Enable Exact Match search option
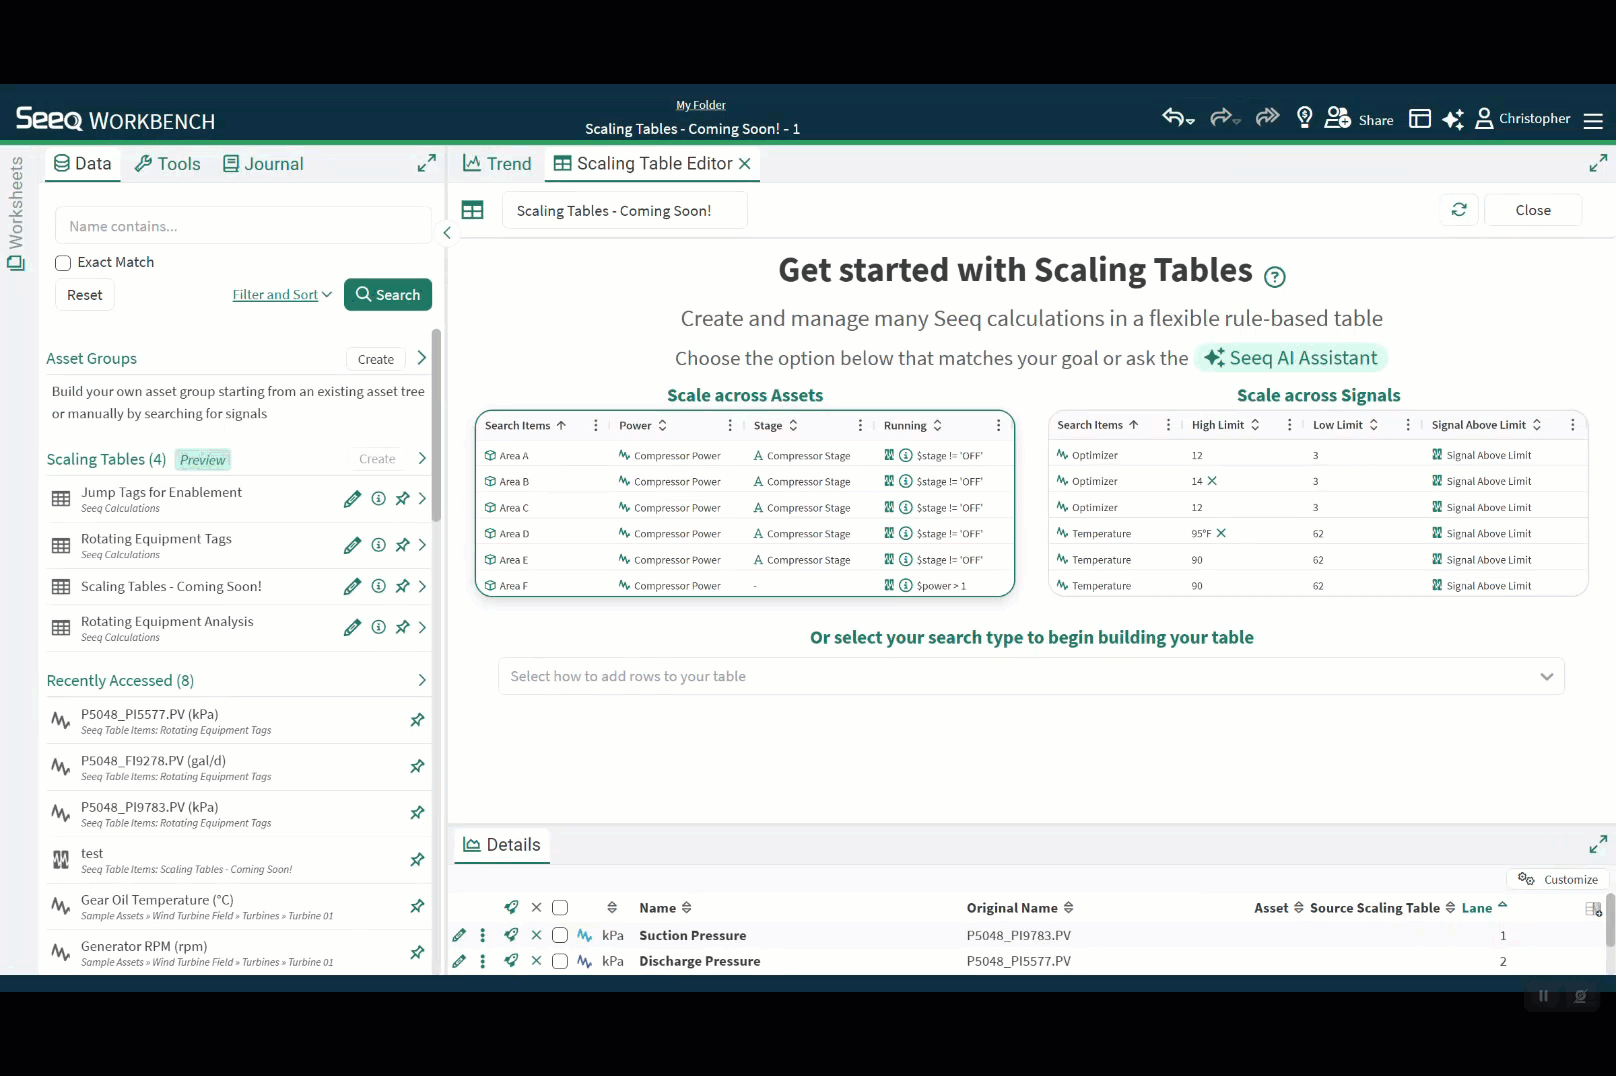This screenshot has width=1616, height=1076. [x=63, y=262]
